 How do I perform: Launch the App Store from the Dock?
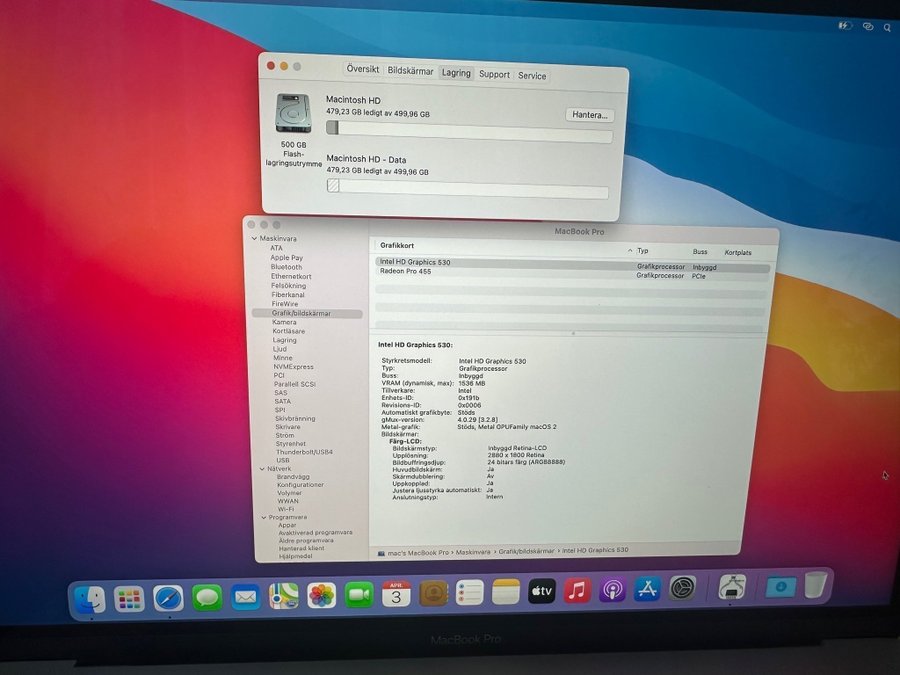pyautogui.click(x=647, y=589)
